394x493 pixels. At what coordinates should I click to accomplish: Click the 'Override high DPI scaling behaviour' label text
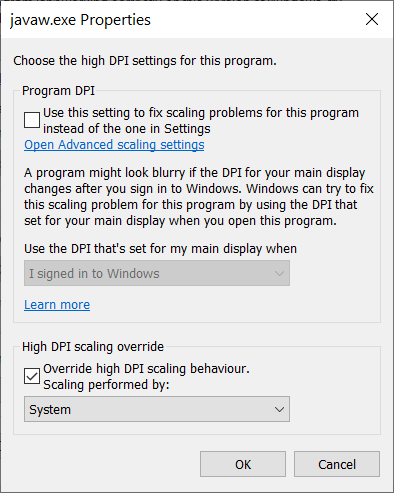[x=146, y=369]
